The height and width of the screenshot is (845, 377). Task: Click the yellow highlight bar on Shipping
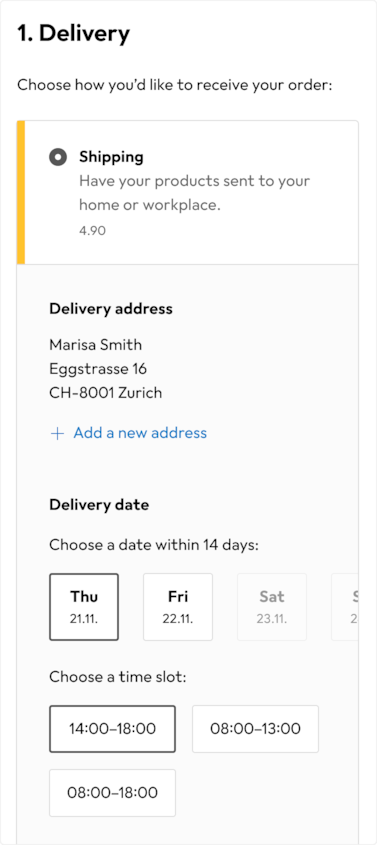[x=21, y=192]
